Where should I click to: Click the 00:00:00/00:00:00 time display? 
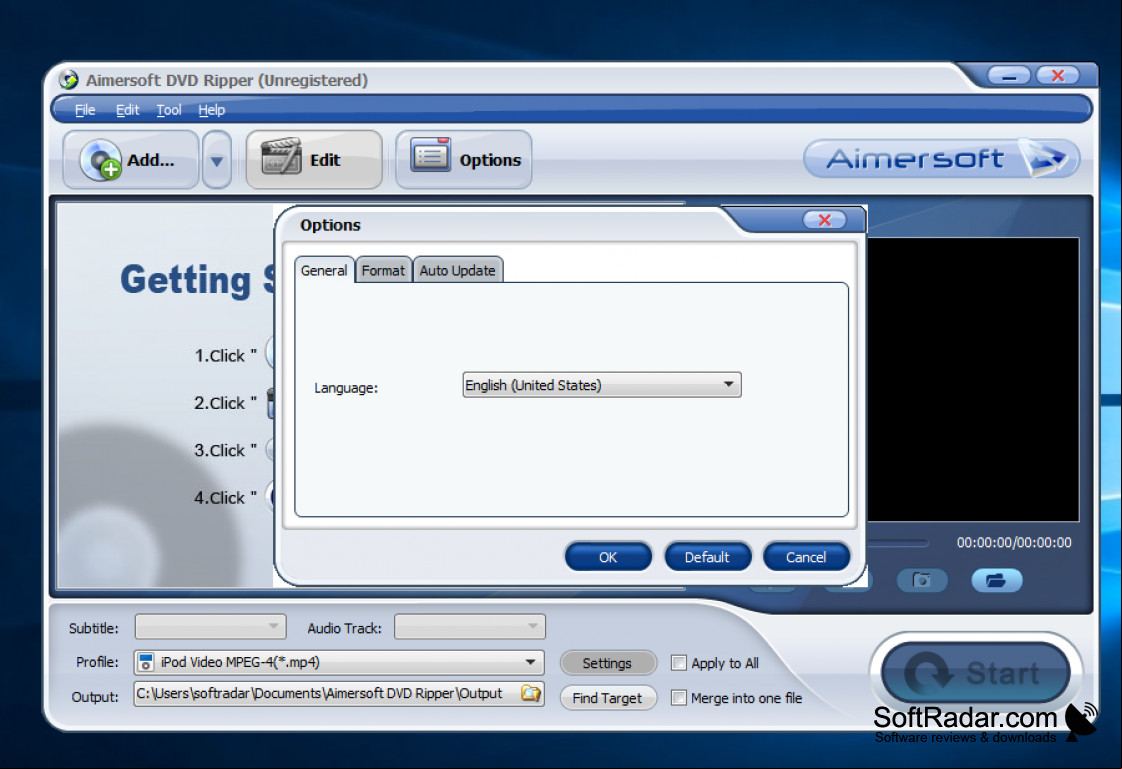pyautogui.click(x=1014, y=542)
